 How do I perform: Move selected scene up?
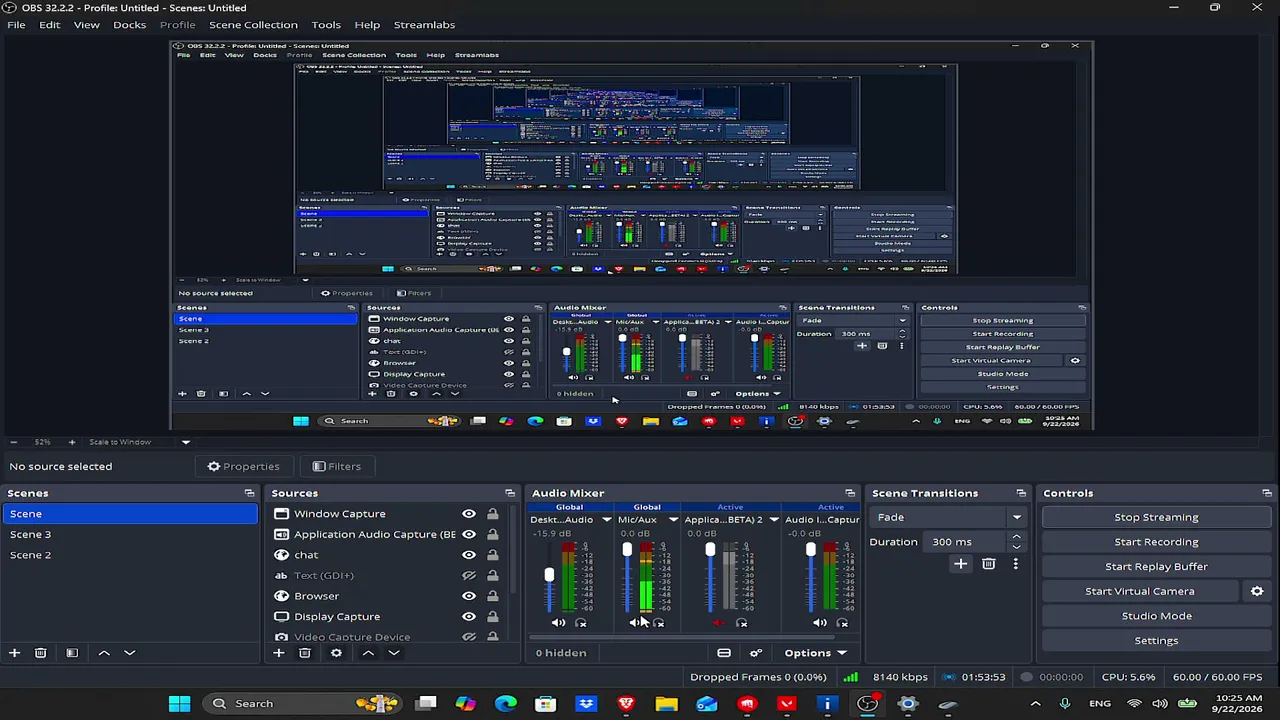(x=104, y=653)
